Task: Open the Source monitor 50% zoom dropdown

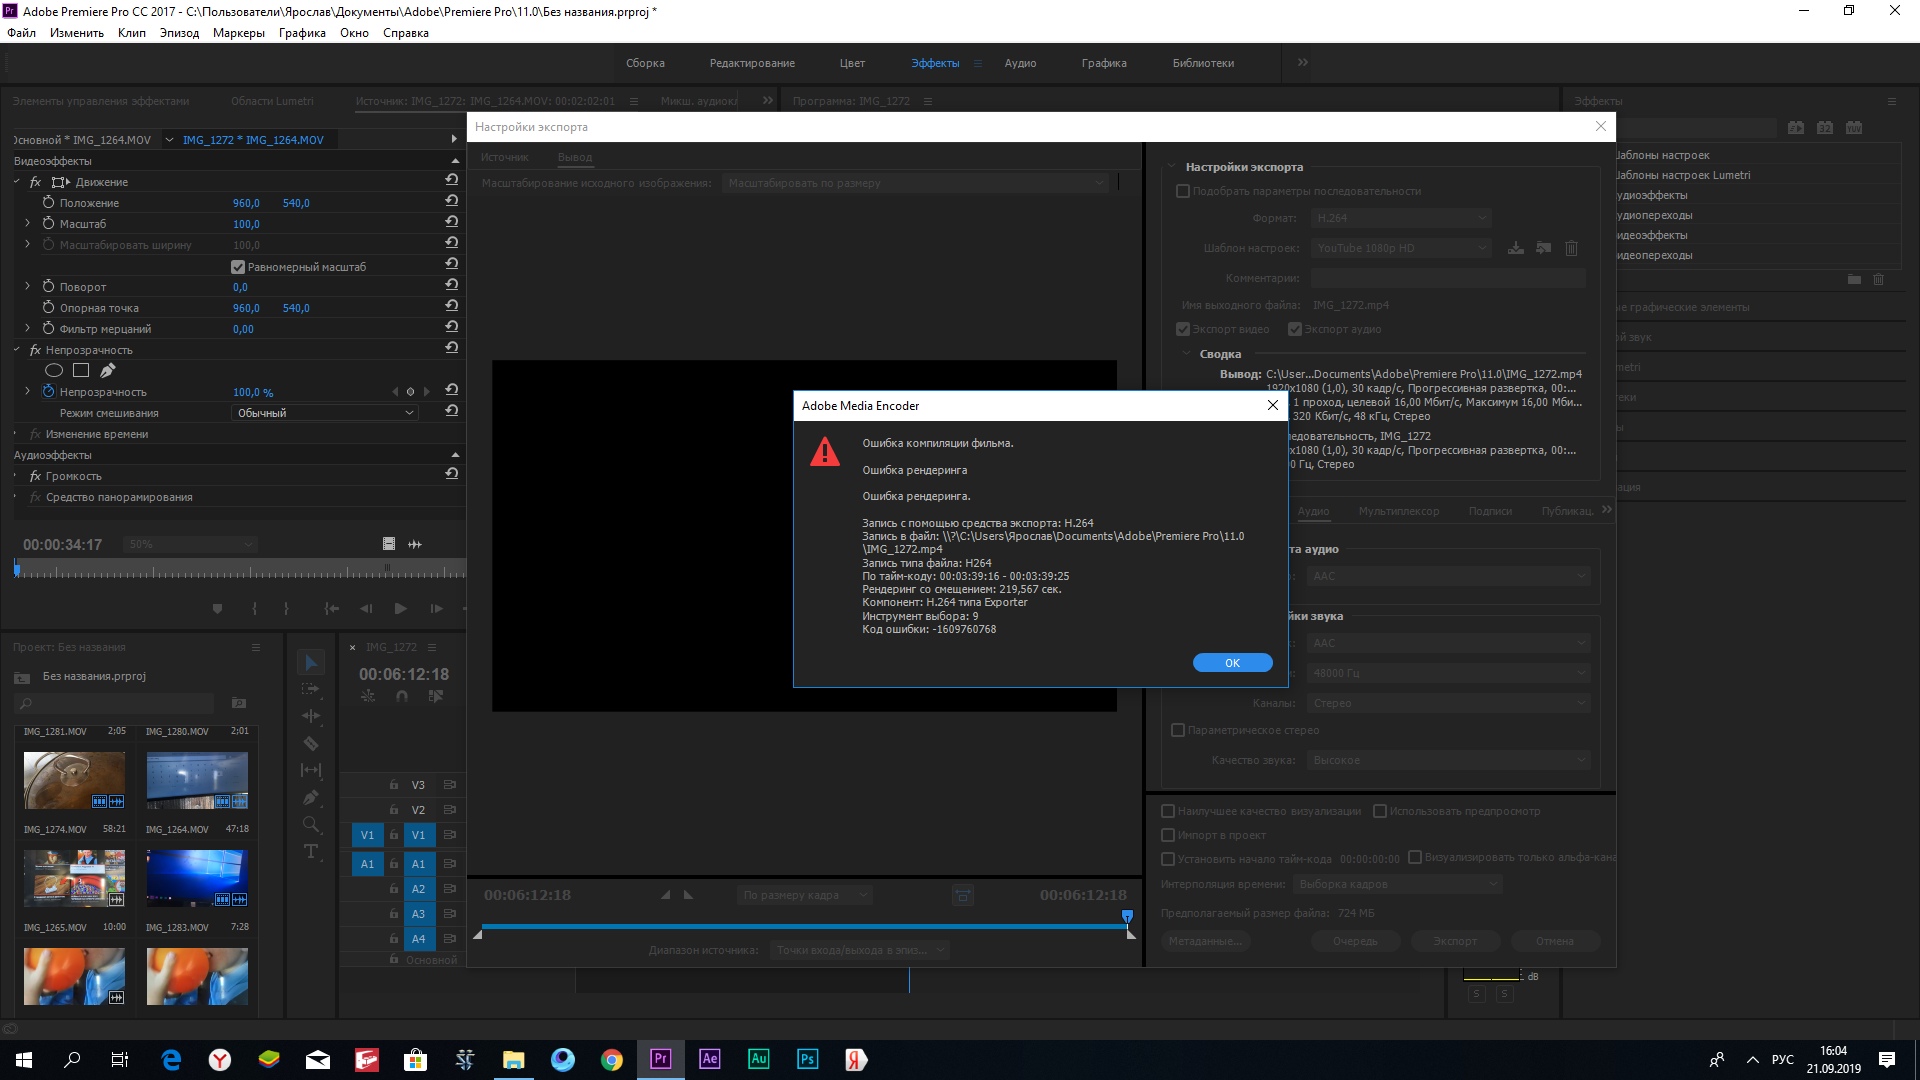Action: (x=191, y=544)
